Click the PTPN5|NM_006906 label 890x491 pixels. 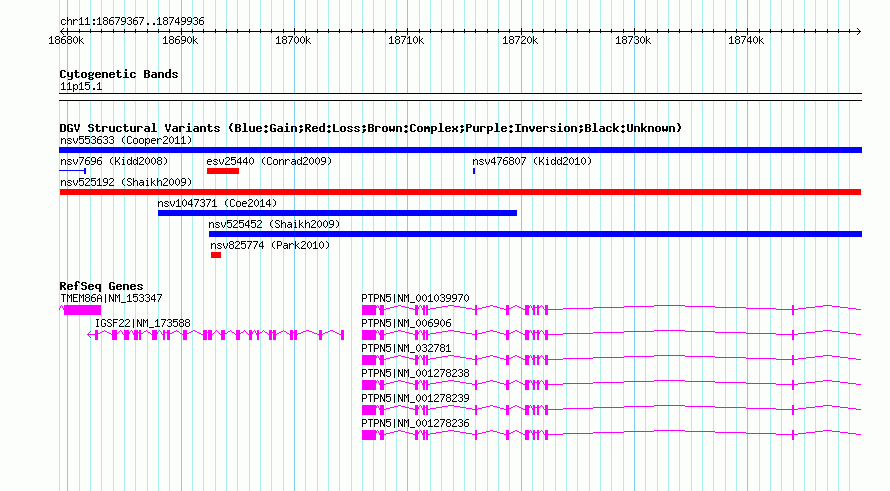click(406, 323)
